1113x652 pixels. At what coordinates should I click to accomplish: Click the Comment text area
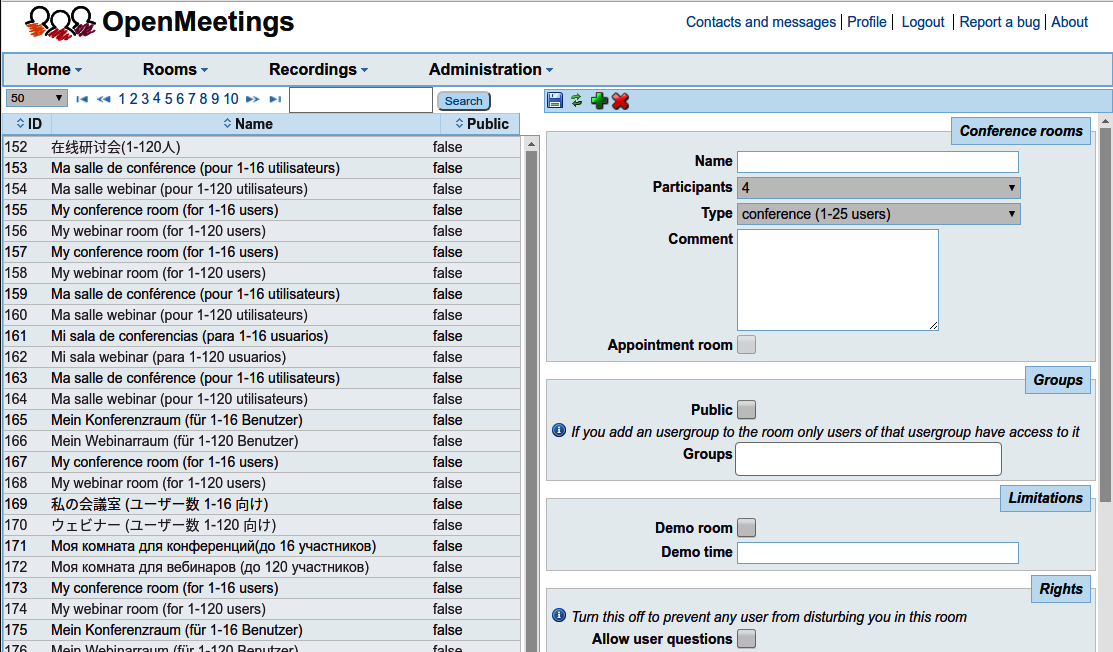pyautogui.click(x=838, y=280)
